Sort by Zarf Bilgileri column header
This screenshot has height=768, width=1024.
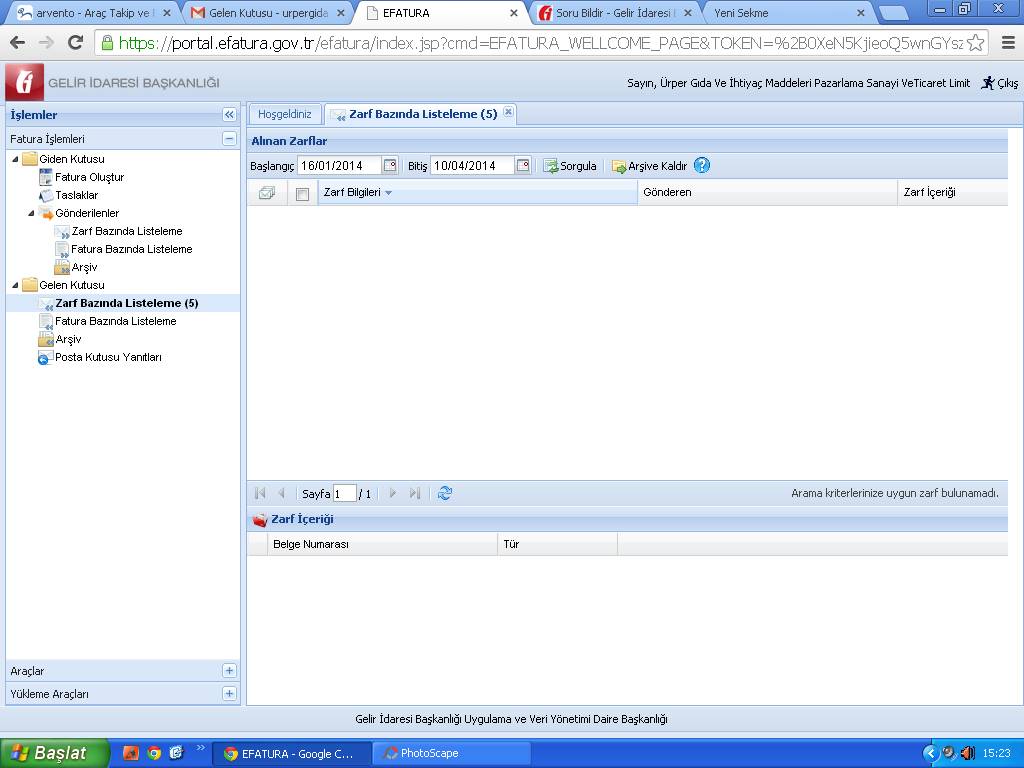click(352, 192)
